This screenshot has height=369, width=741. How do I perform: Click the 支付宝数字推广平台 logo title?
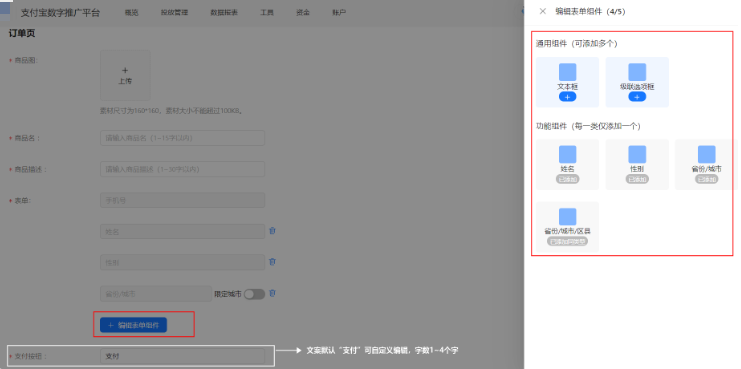pos(60,13)
